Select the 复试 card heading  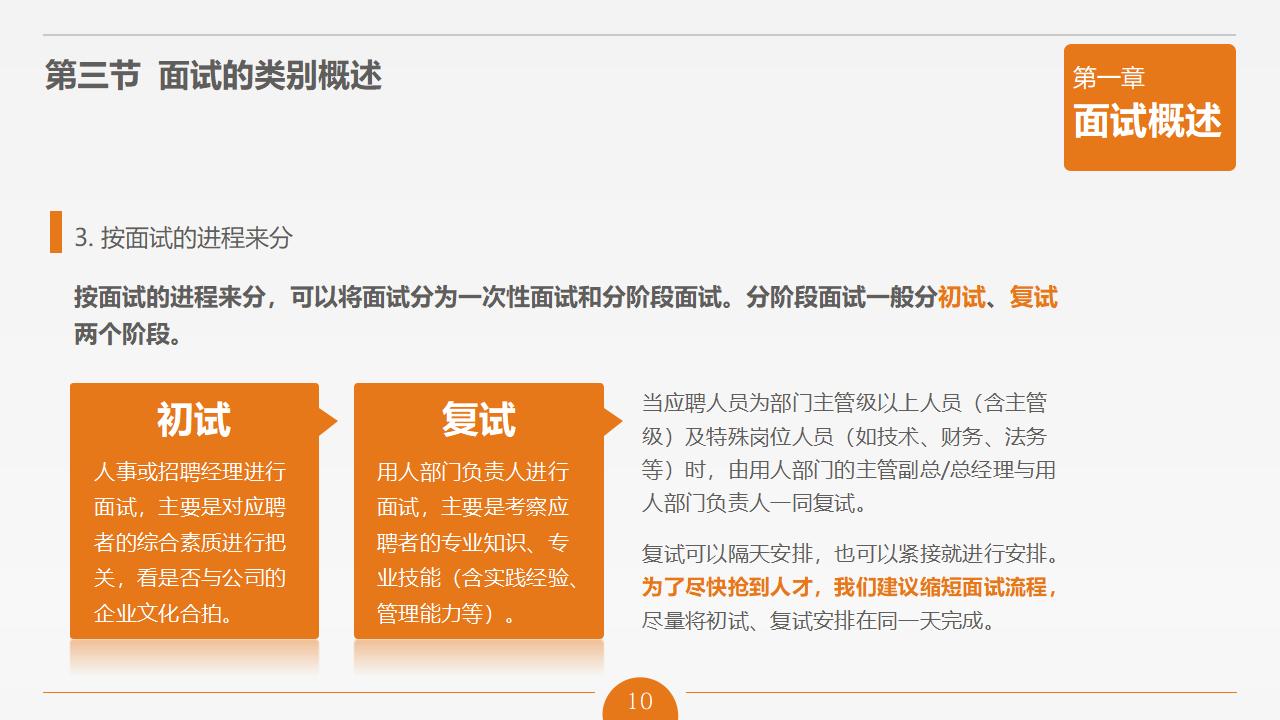pos(479,420)
